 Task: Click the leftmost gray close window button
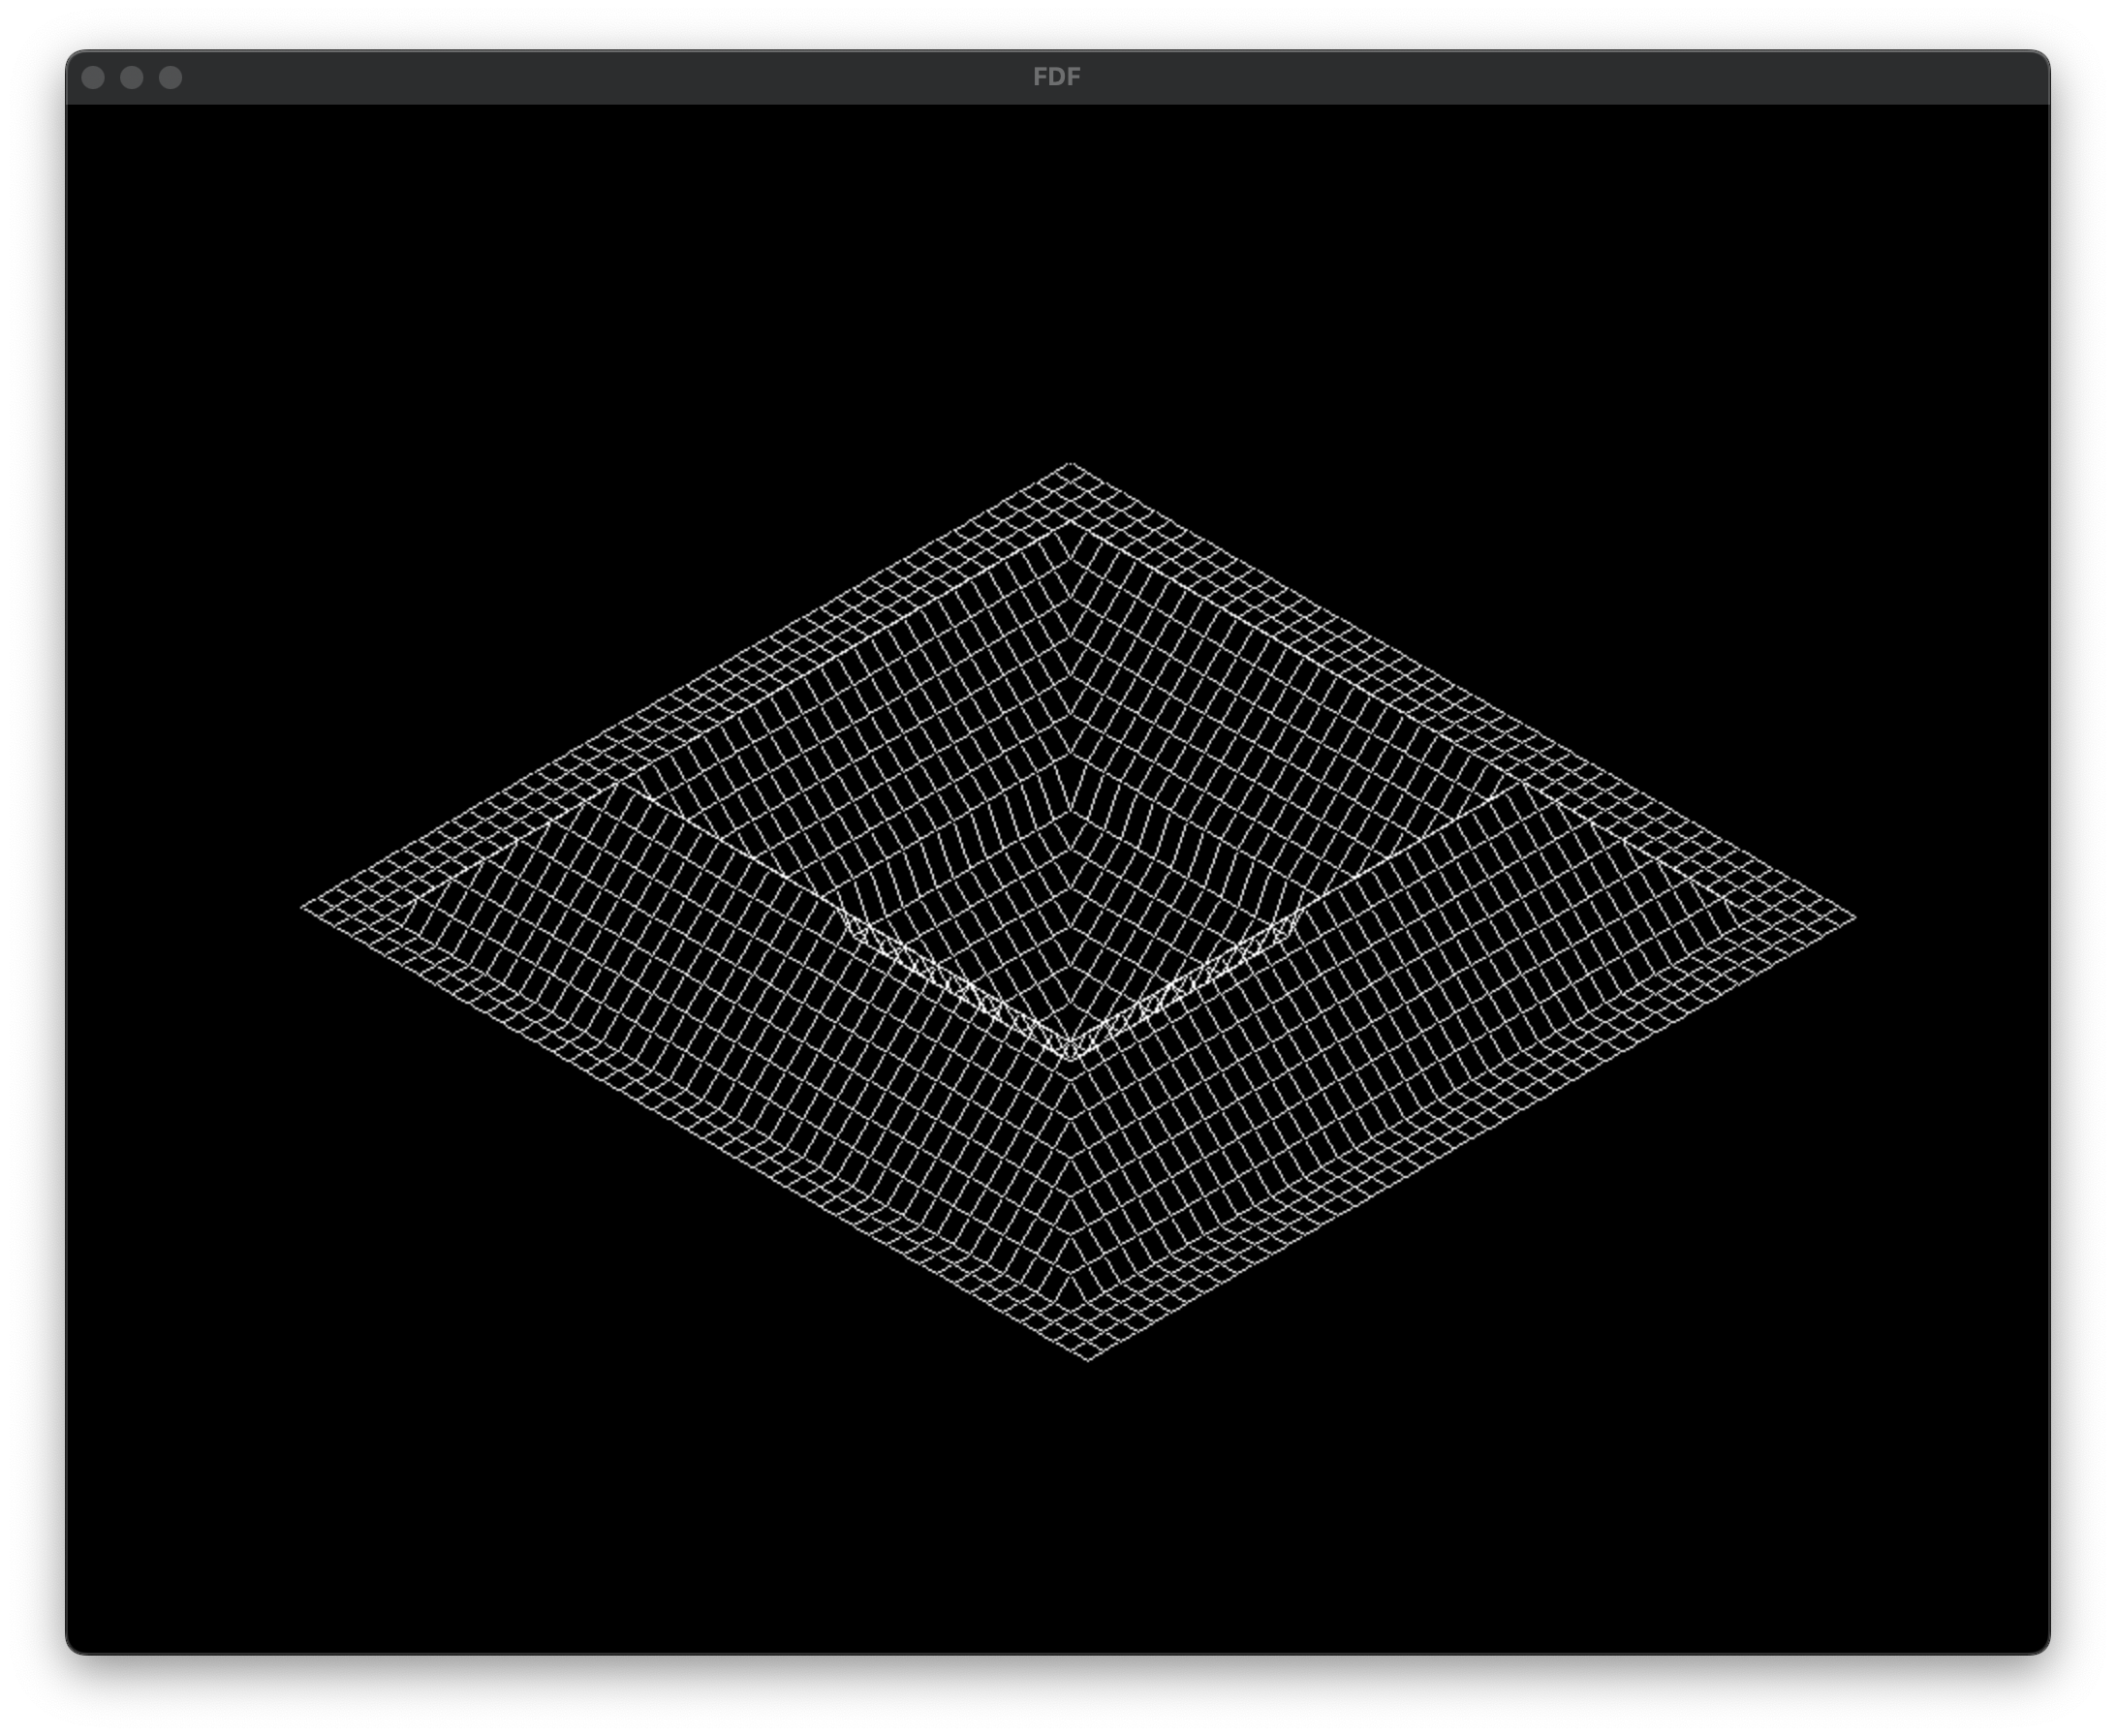(x=93, y=78)
